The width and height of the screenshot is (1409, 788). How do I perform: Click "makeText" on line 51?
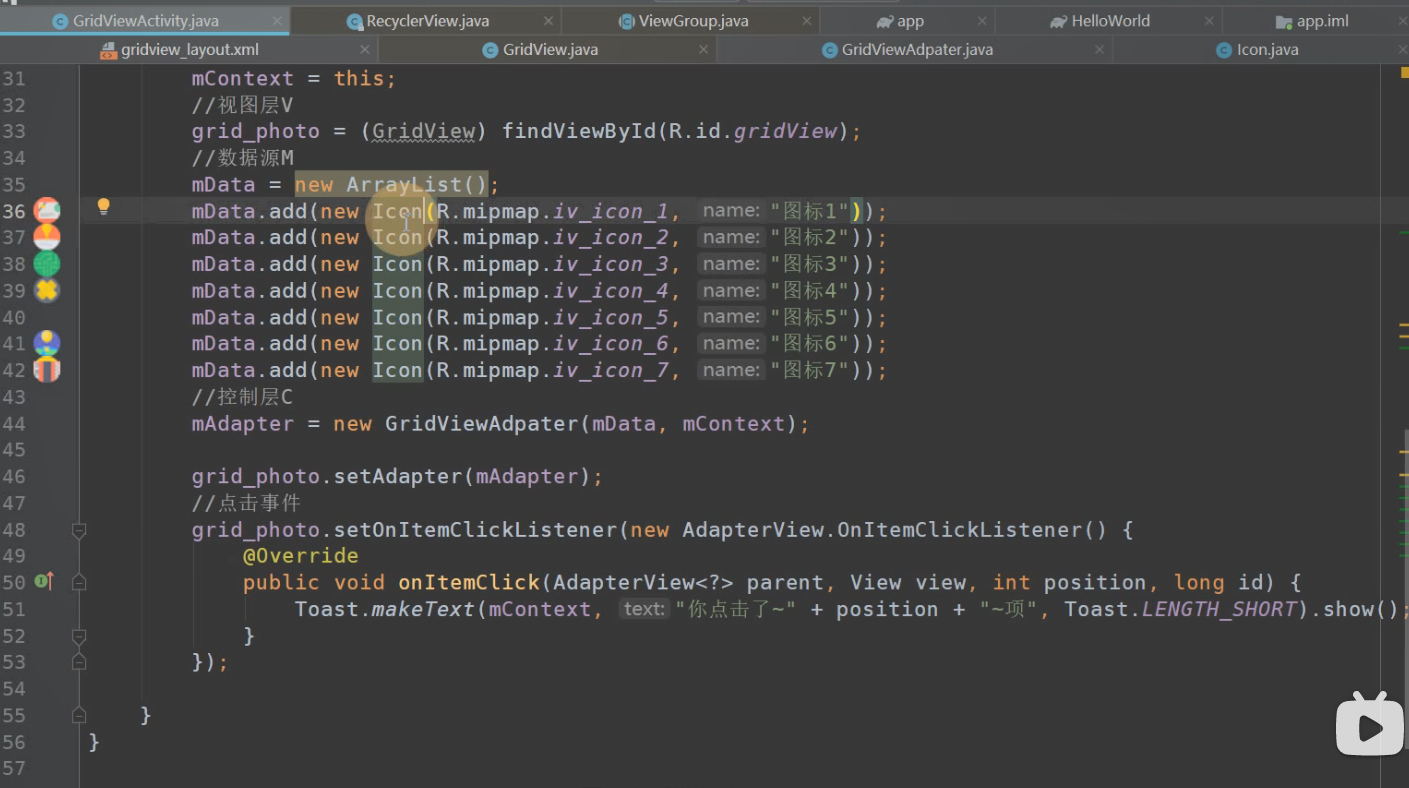click(423, 608)
